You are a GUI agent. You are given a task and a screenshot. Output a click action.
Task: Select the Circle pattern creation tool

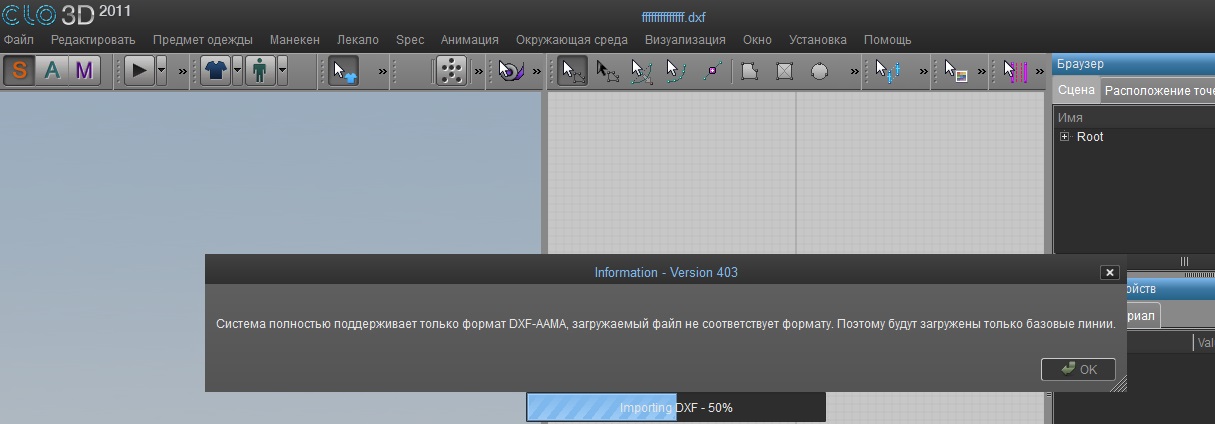pos(820,71)
